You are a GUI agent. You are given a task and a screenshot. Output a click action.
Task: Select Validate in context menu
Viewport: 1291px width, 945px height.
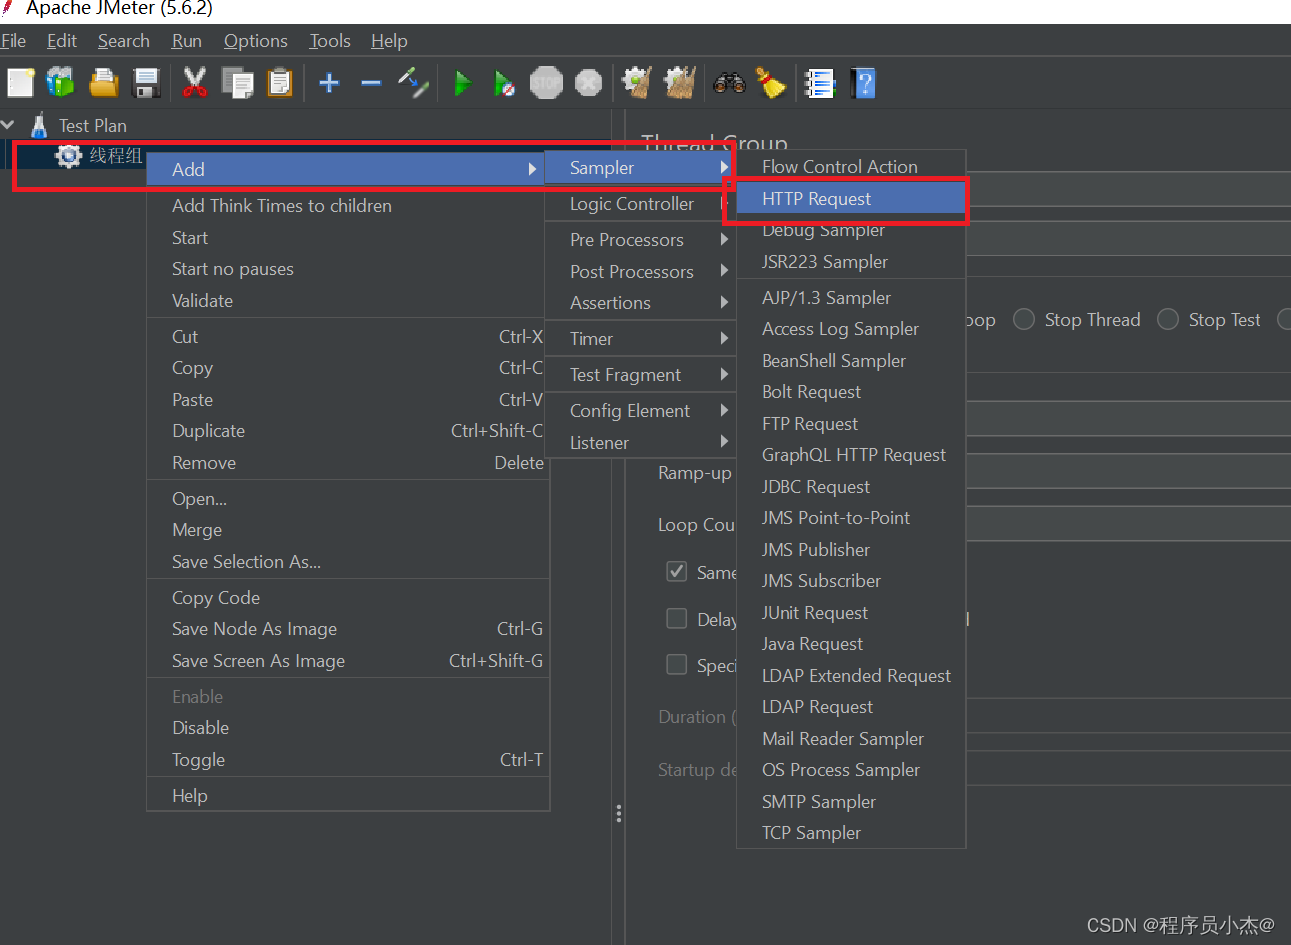[348, 300]
